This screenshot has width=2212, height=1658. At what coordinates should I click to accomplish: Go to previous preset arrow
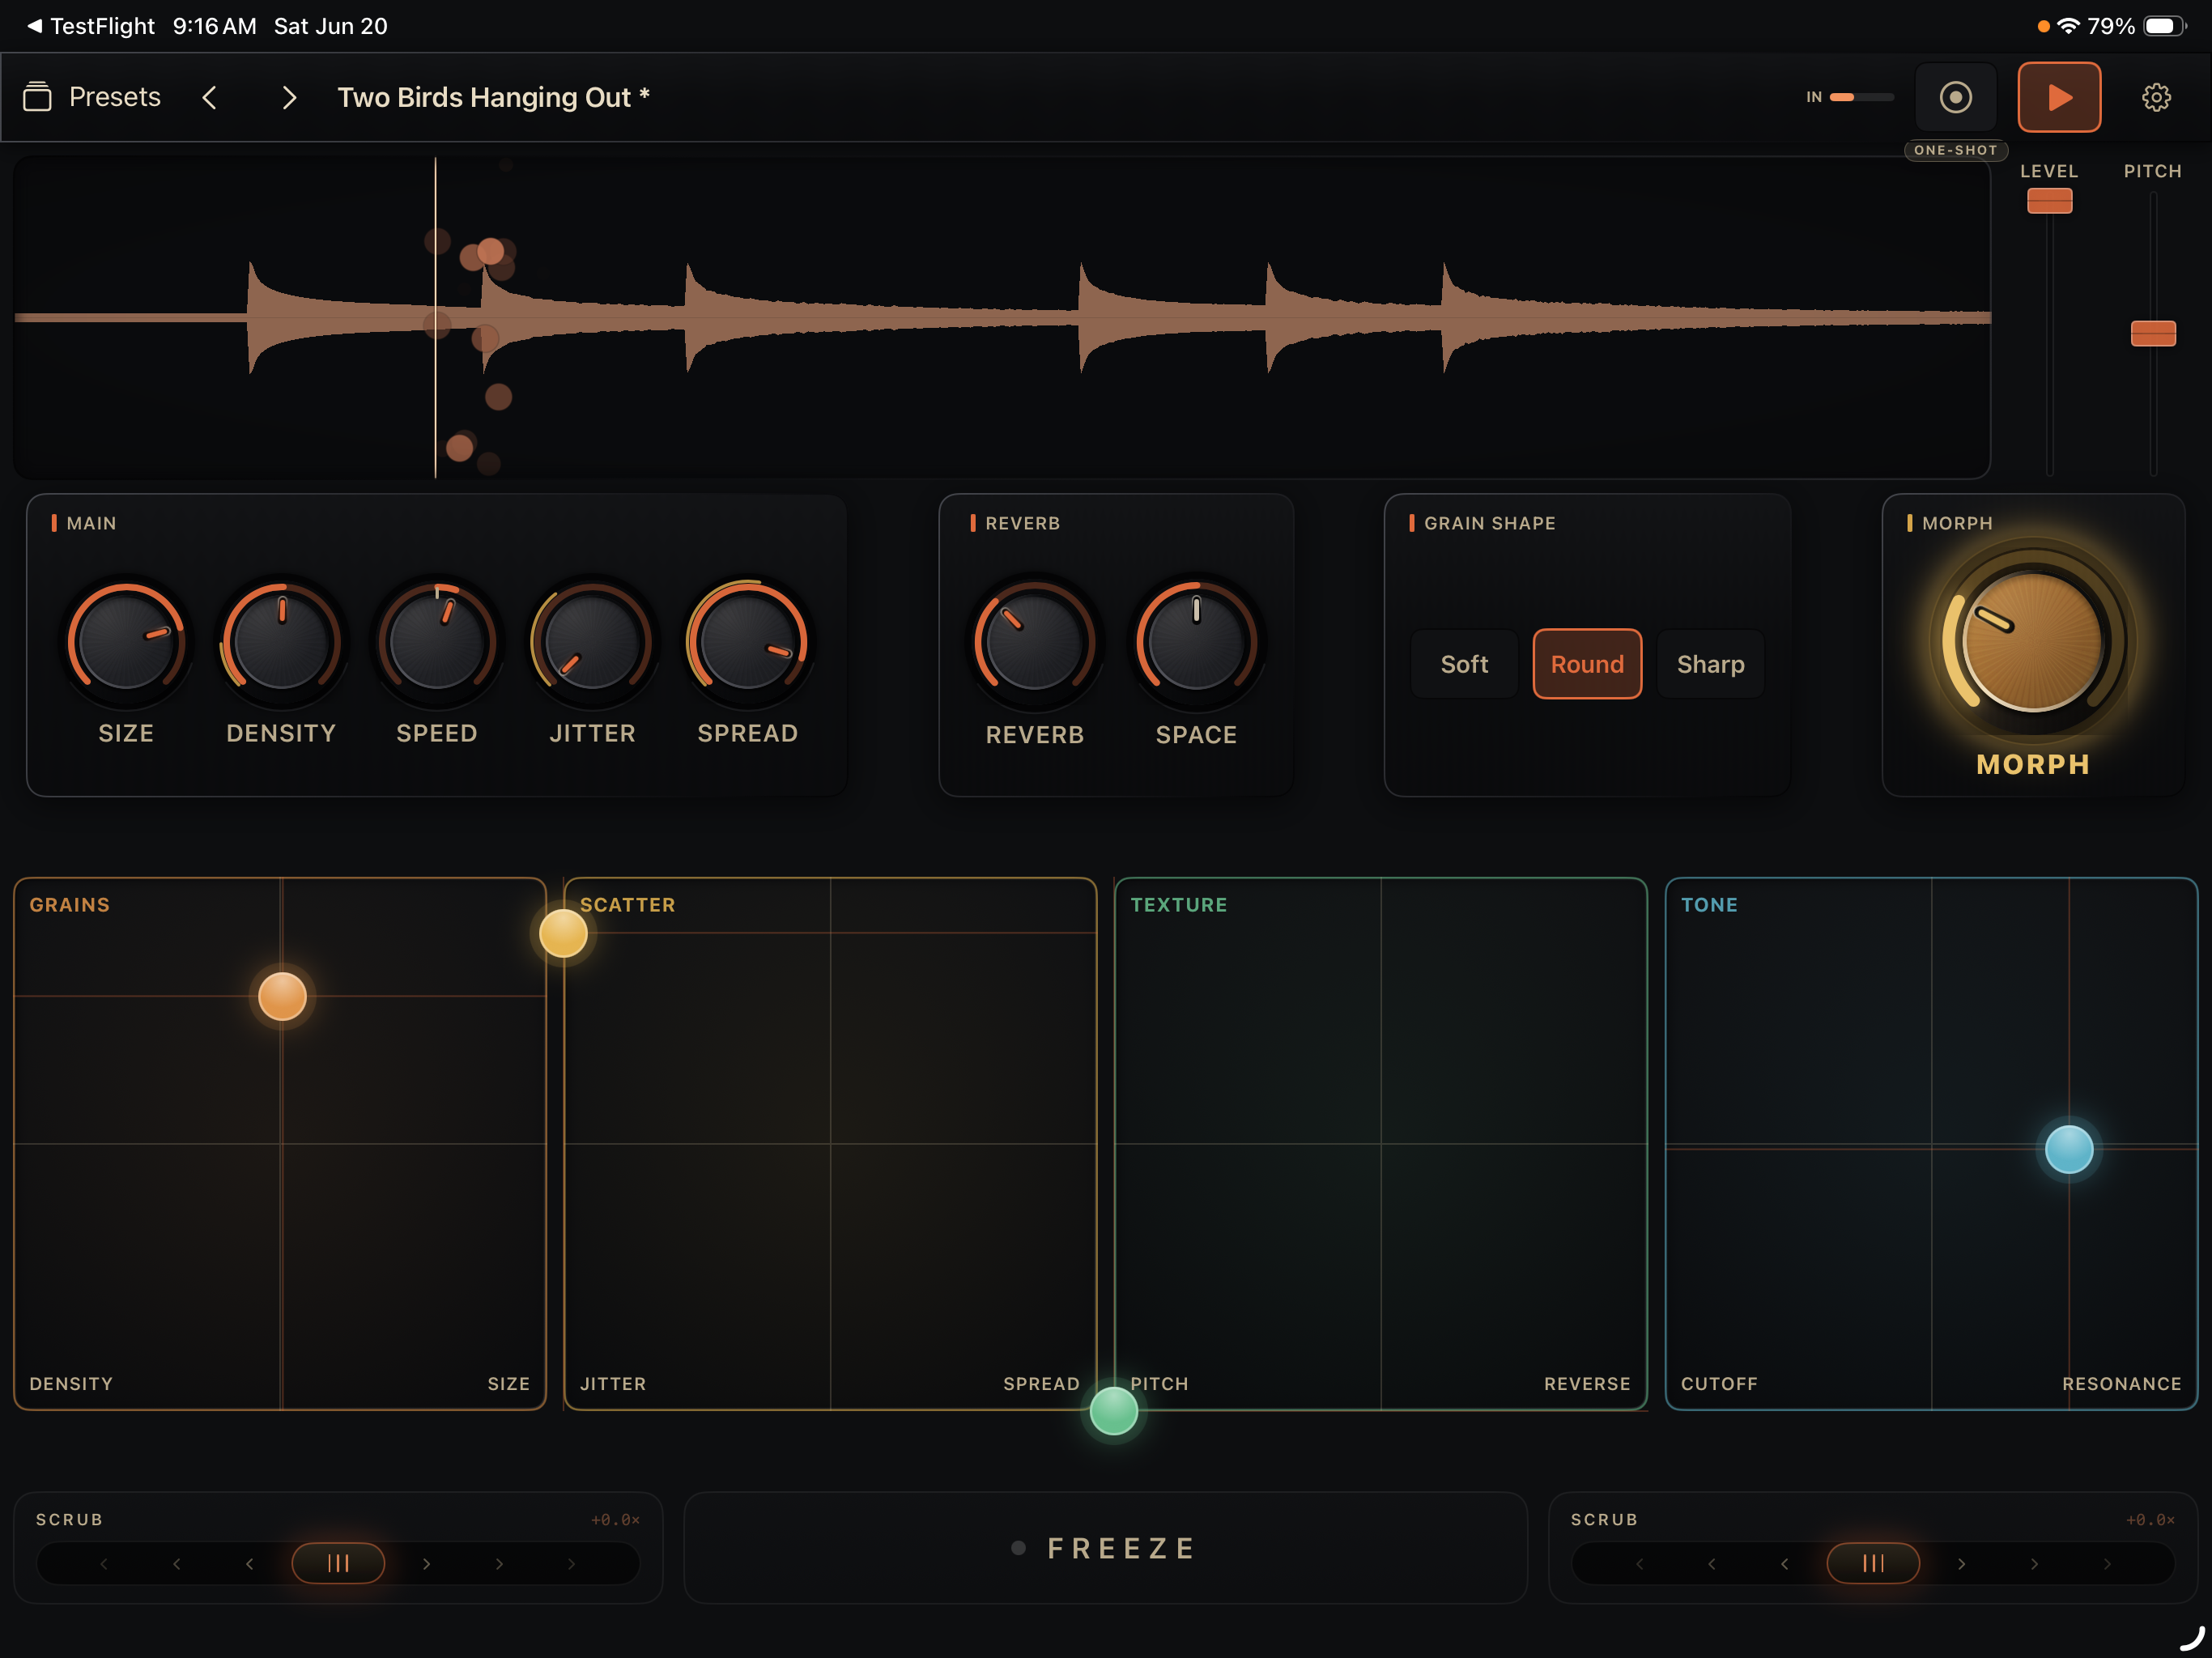pos(209,97)
